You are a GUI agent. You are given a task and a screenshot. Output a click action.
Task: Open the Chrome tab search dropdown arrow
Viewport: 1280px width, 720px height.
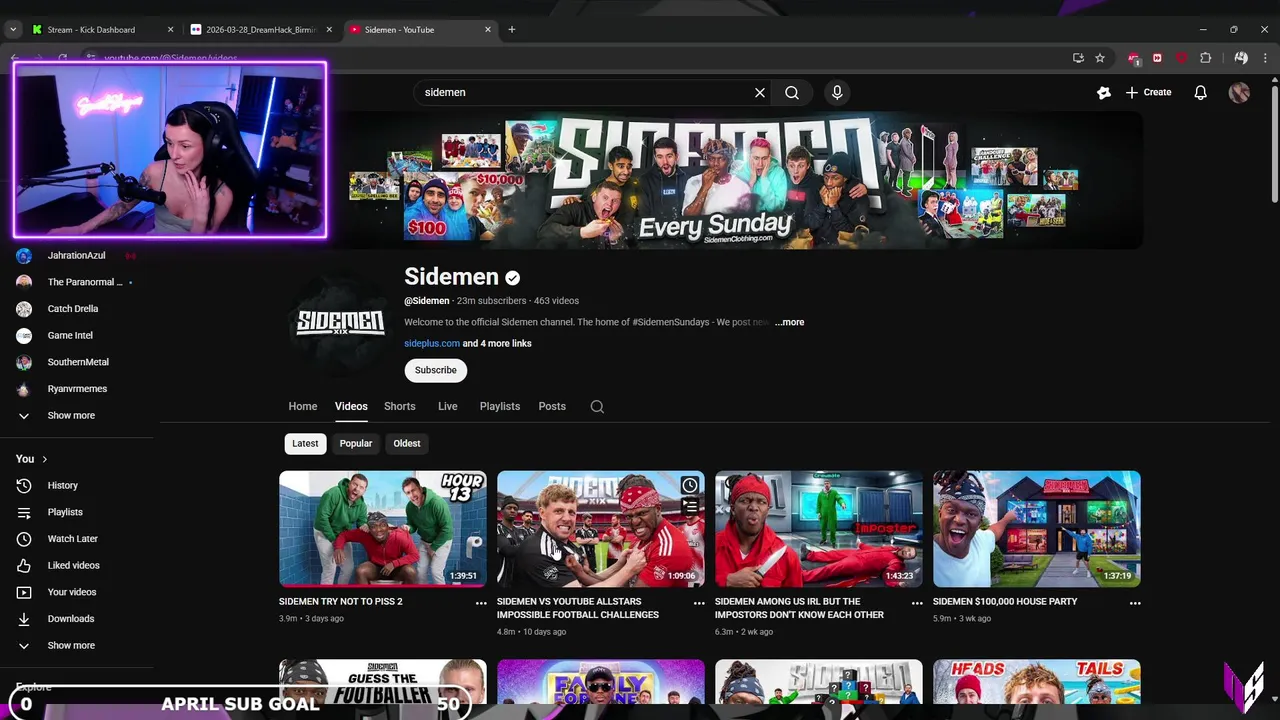[13, 30]
